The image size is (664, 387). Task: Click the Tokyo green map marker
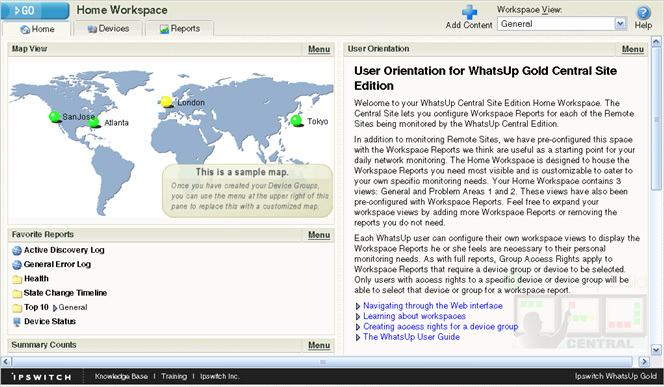[296, 121]
